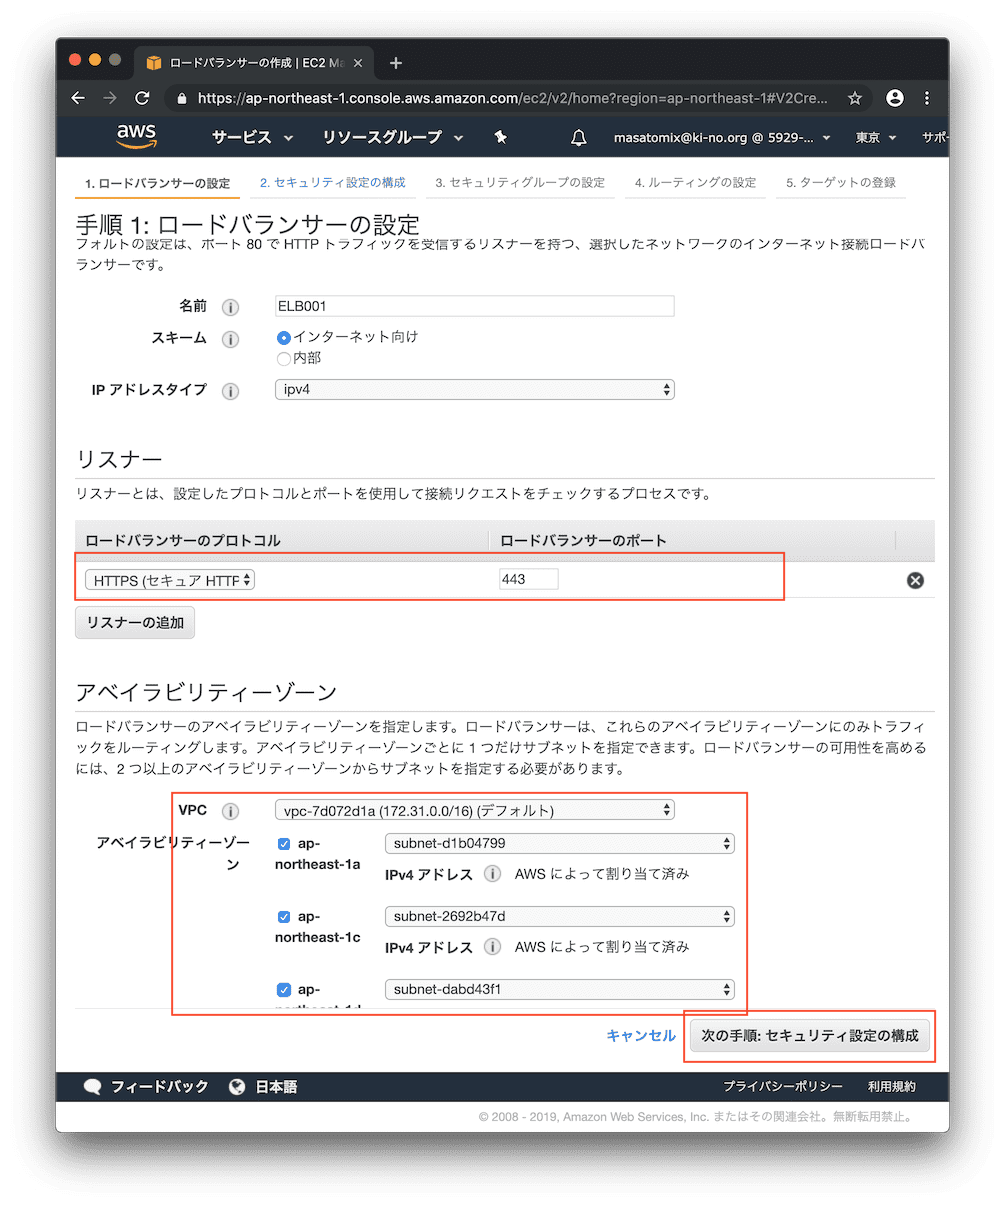Select the インターネット向け scheme radio button
The image size is (1005, 1206).
283,338
